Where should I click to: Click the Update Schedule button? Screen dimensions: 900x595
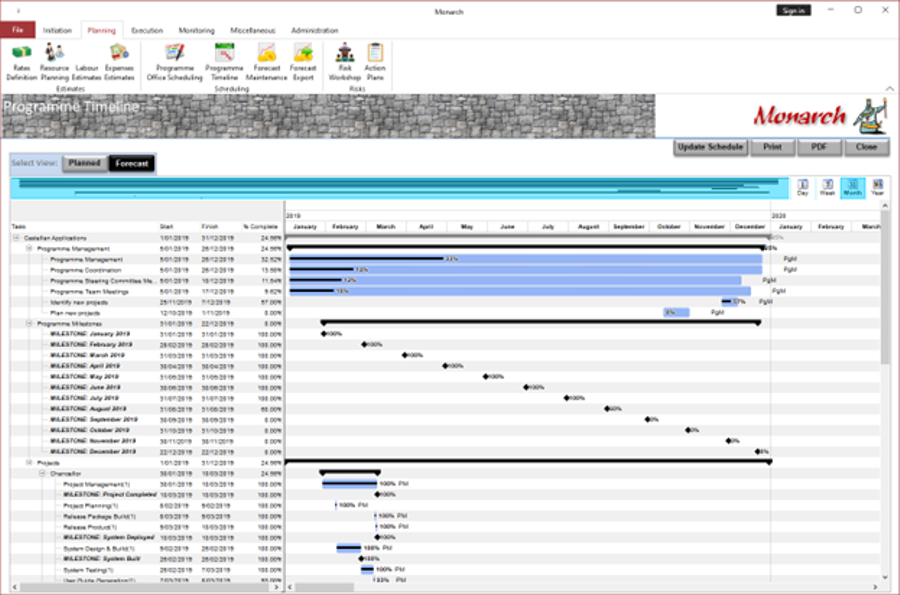click(711, 147)
